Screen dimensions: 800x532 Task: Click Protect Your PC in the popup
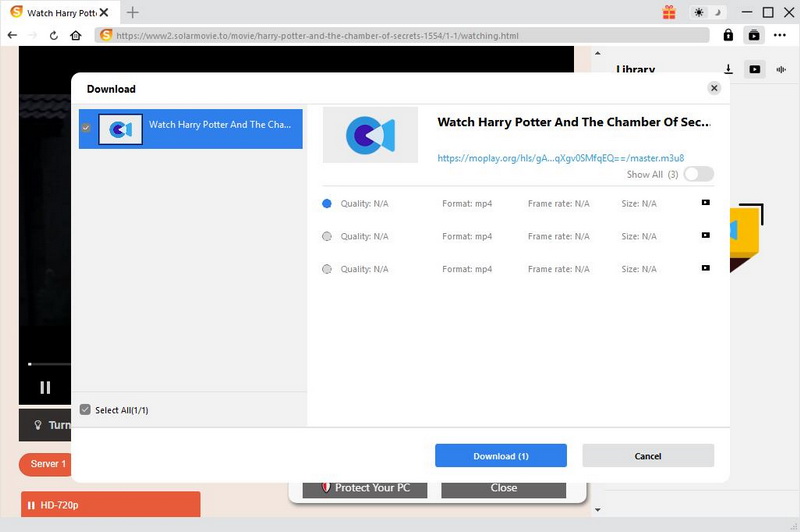coord(365,489)
